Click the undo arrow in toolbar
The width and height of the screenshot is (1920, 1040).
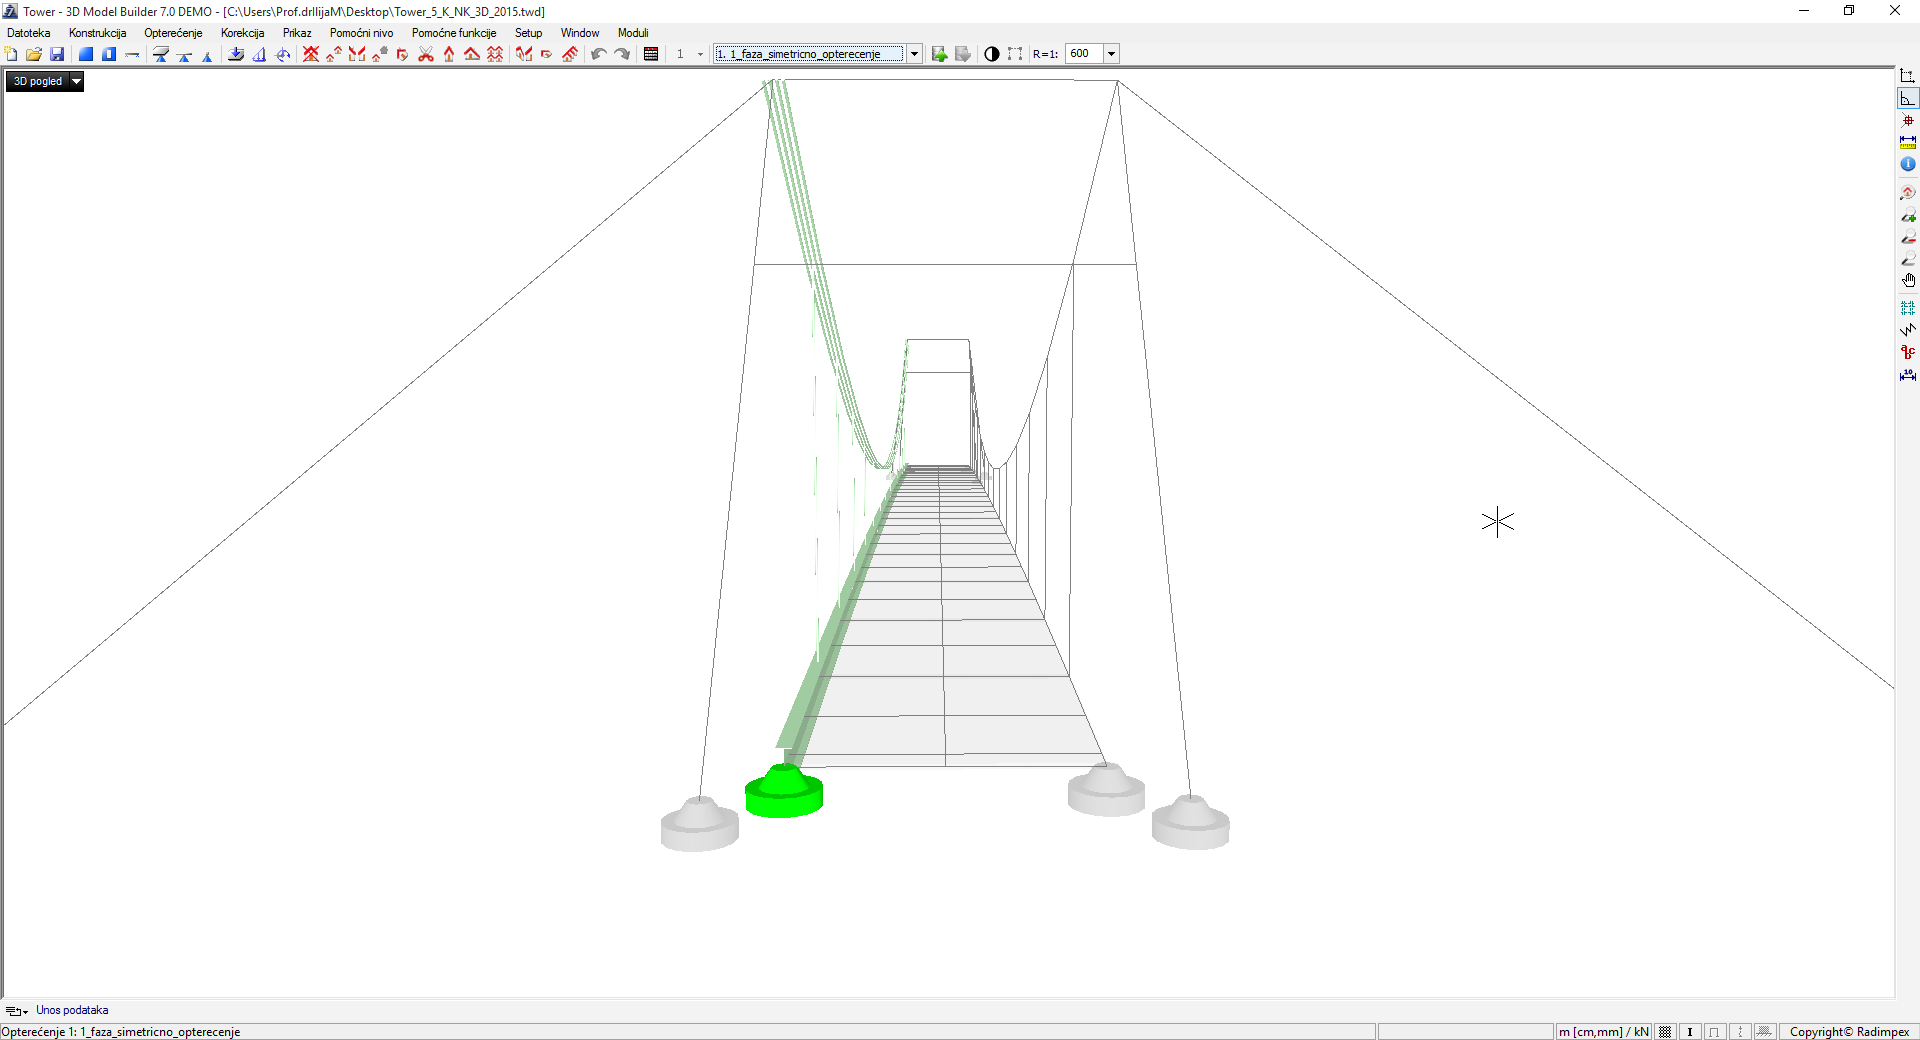point(598,54)
